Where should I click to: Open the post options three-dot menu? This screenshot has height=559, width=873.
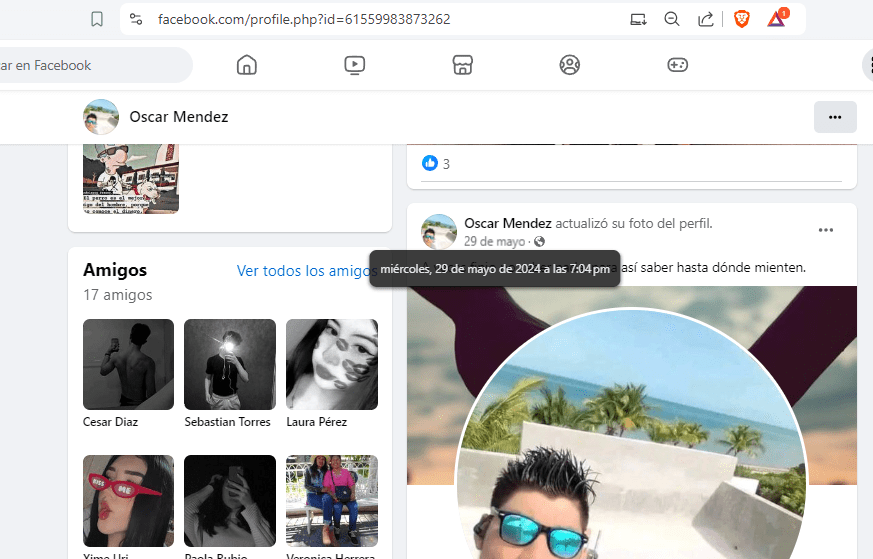825,230
